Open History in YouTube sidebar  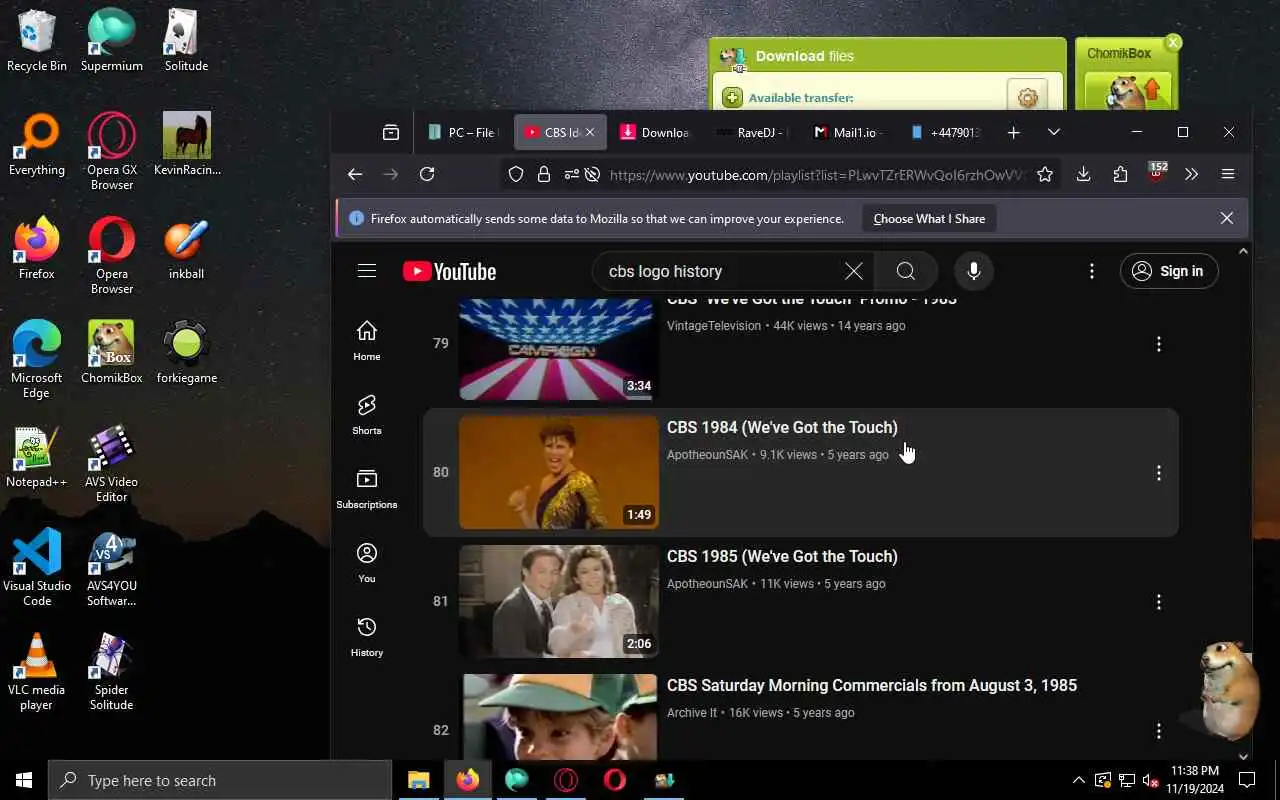tap(367, 637)
